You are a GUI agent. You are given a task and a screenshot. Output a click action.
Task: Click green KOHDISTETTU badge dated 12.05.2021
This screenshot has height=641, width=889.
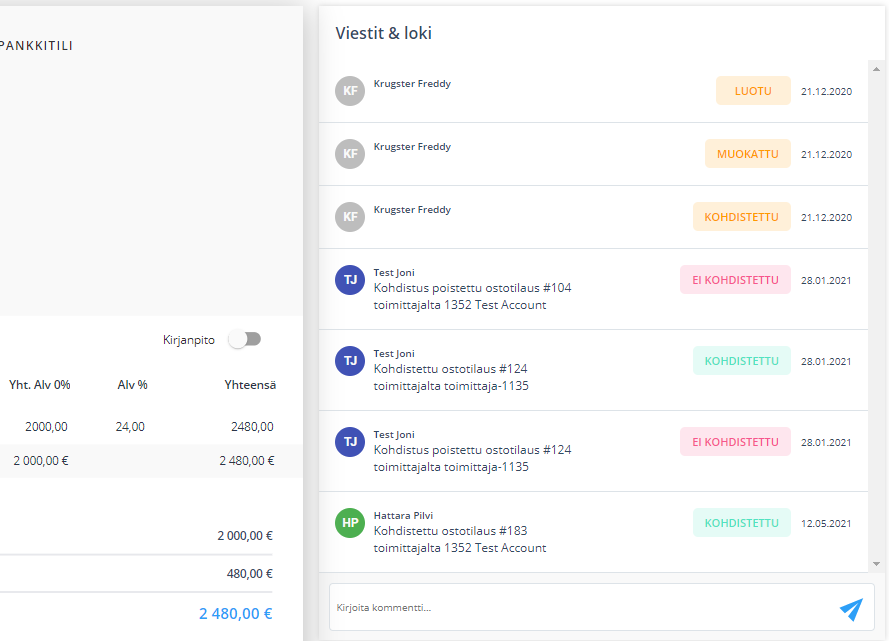[x=742, y=523]
